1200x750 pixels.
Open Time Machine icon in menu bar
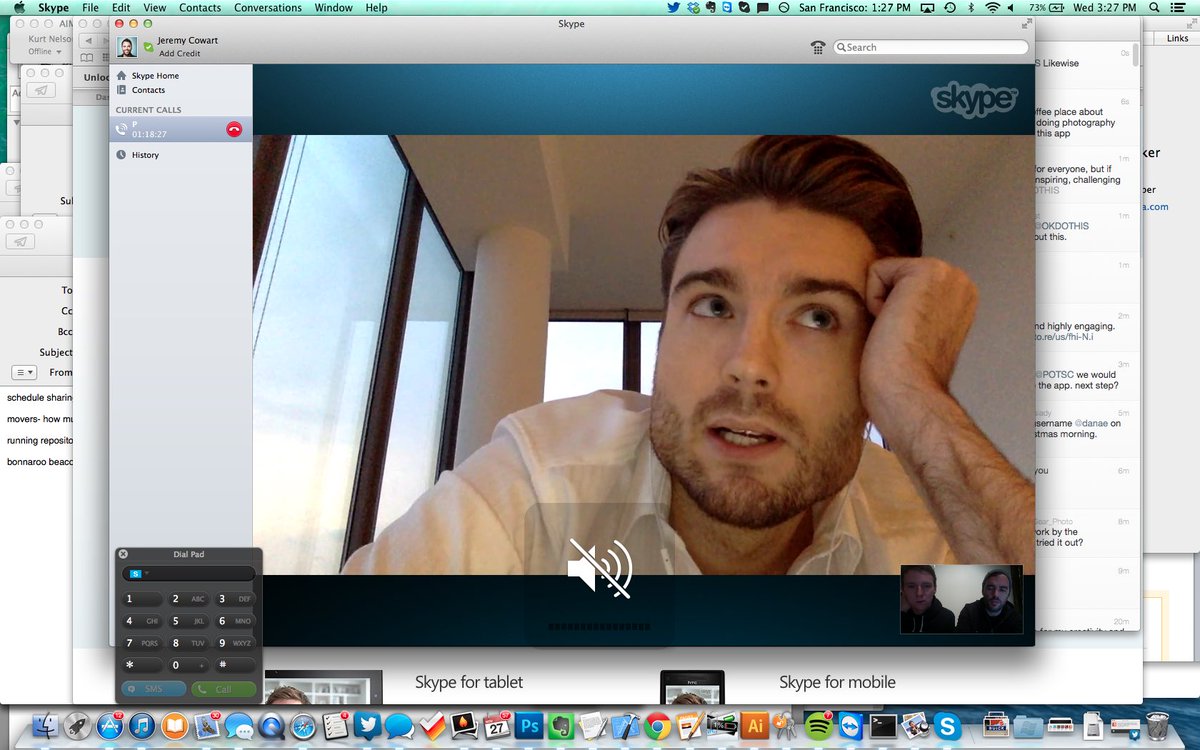[x=949, y=8]
